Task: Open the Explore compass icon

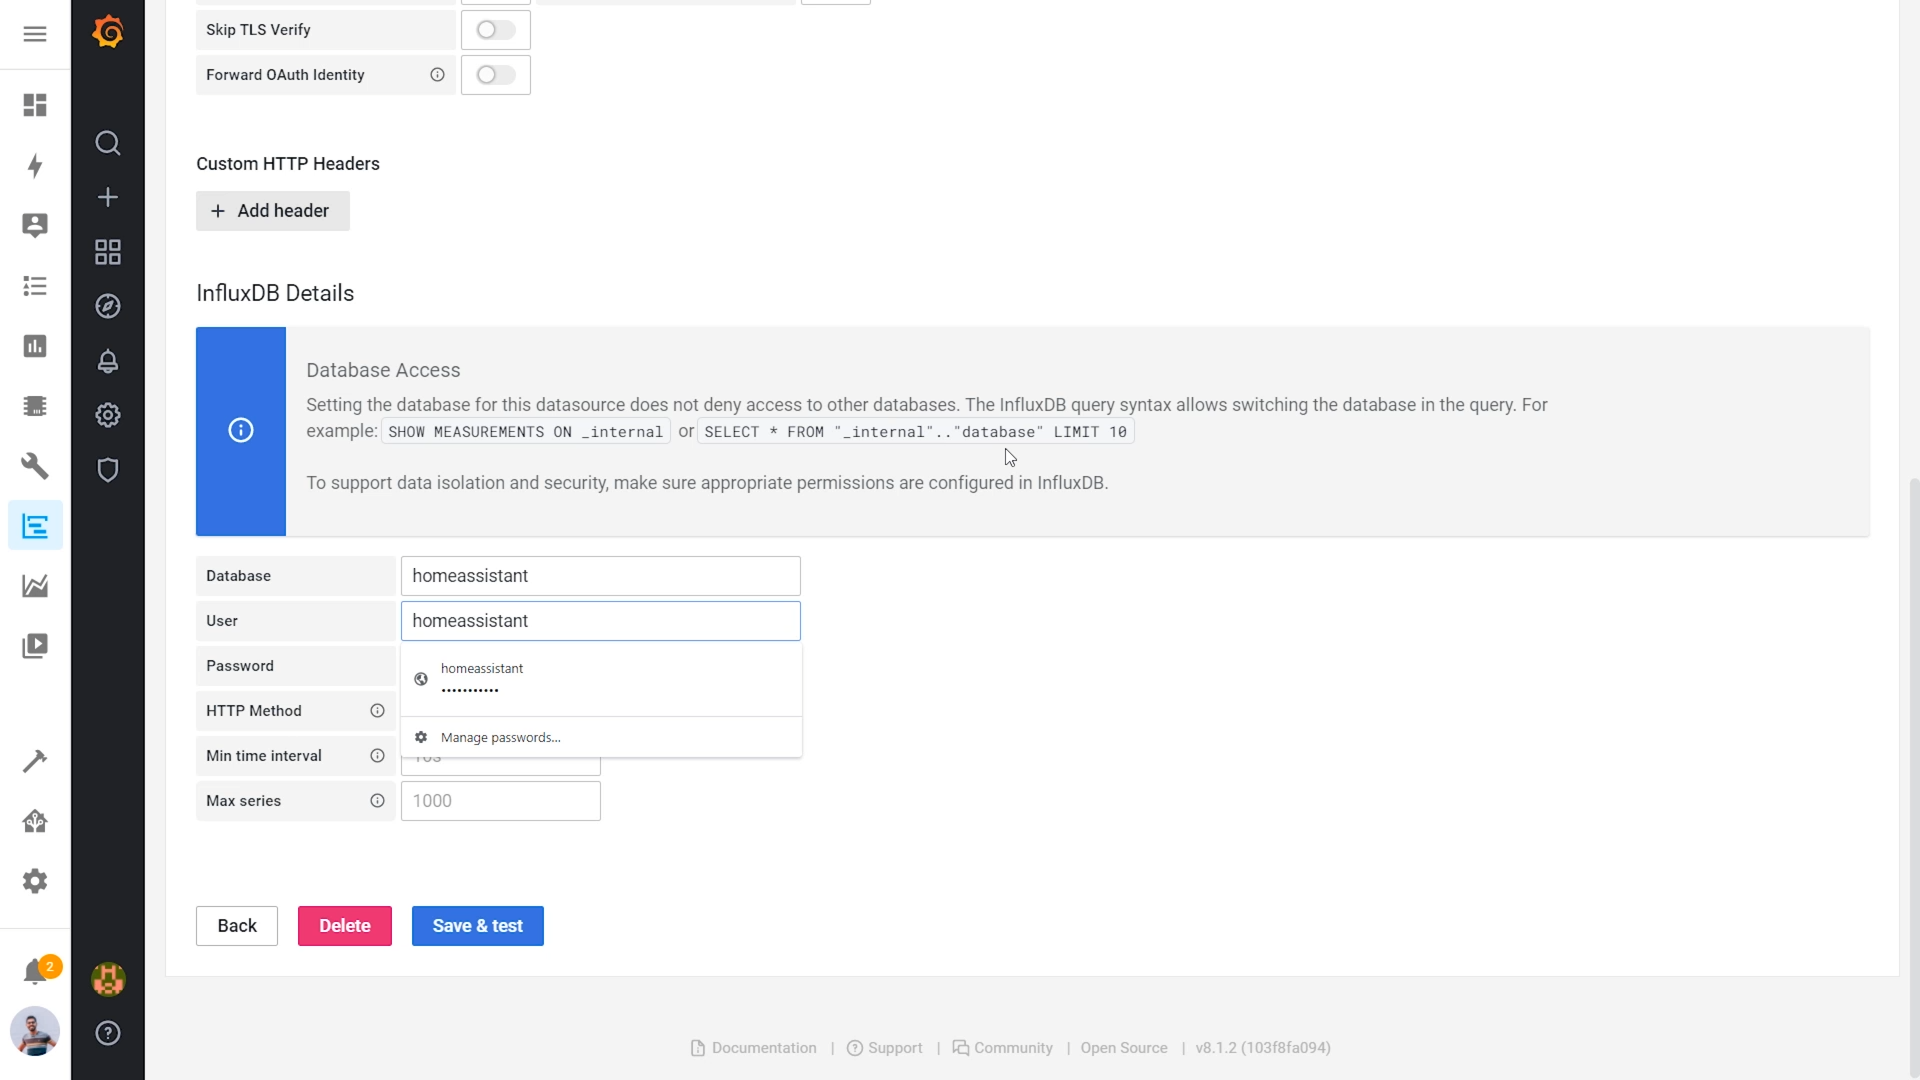Action: coord(108,306)
